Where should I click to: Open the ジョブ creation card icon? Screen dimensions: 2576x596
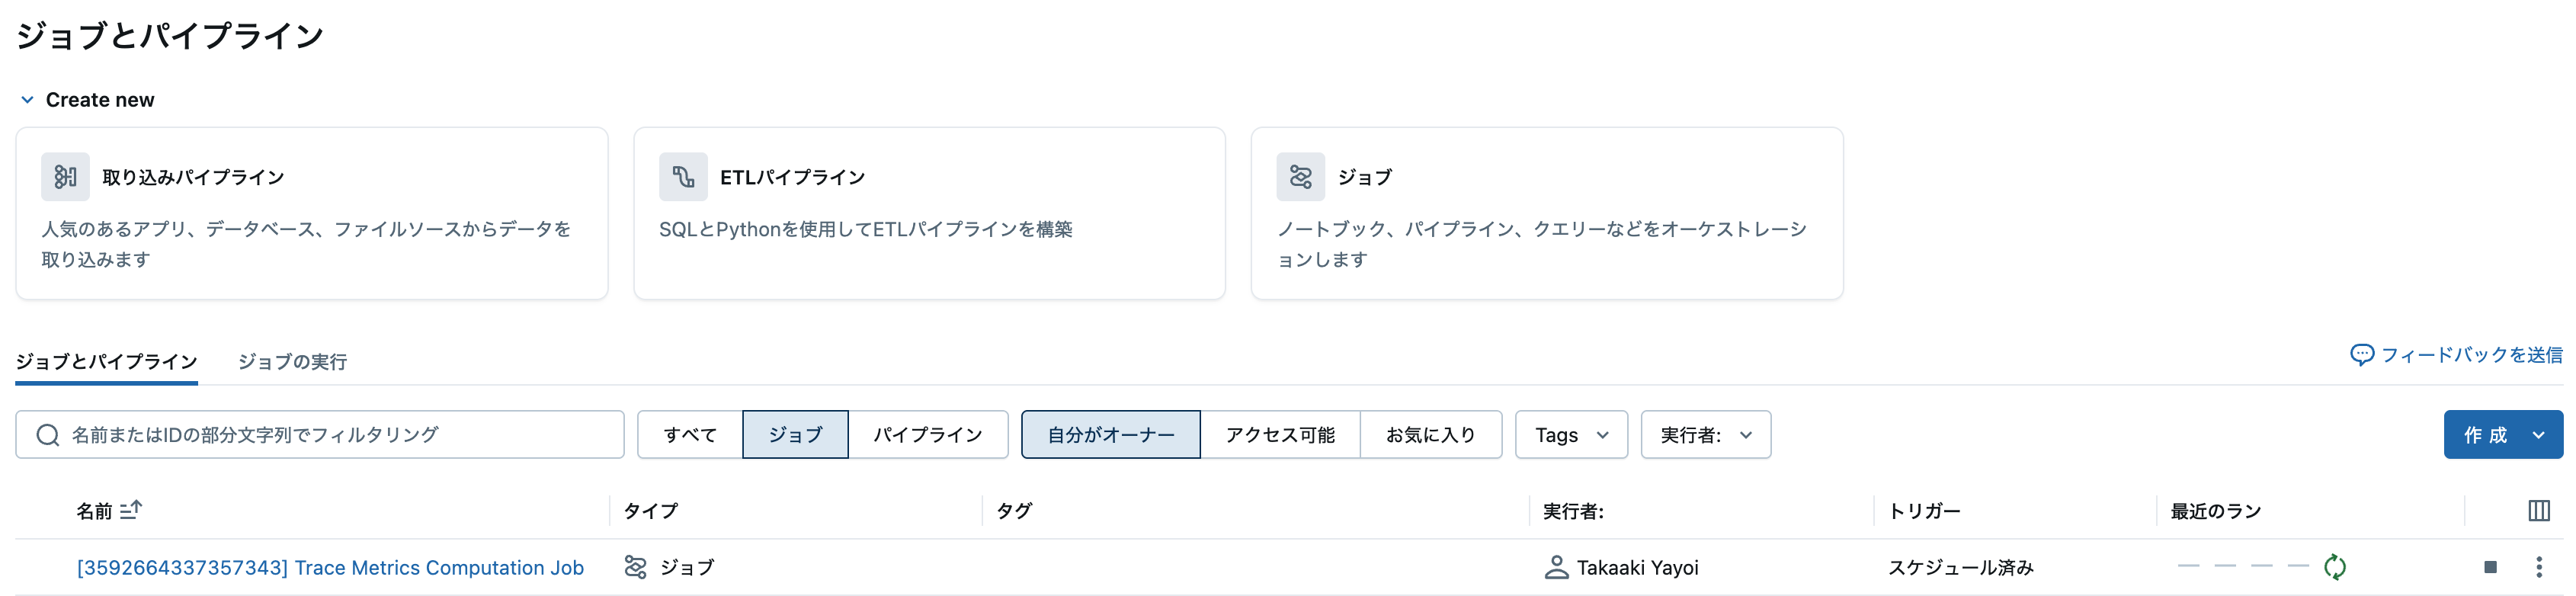(x=1301, y=176)
